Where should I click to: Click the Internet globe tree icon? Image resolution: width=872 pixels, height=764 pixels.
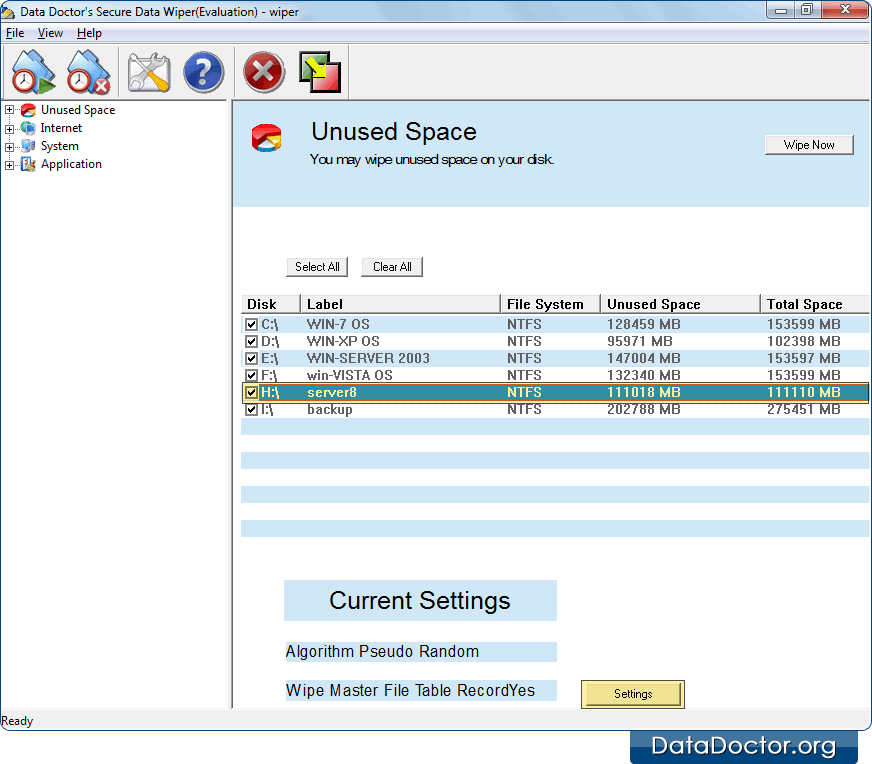point(28,128)
